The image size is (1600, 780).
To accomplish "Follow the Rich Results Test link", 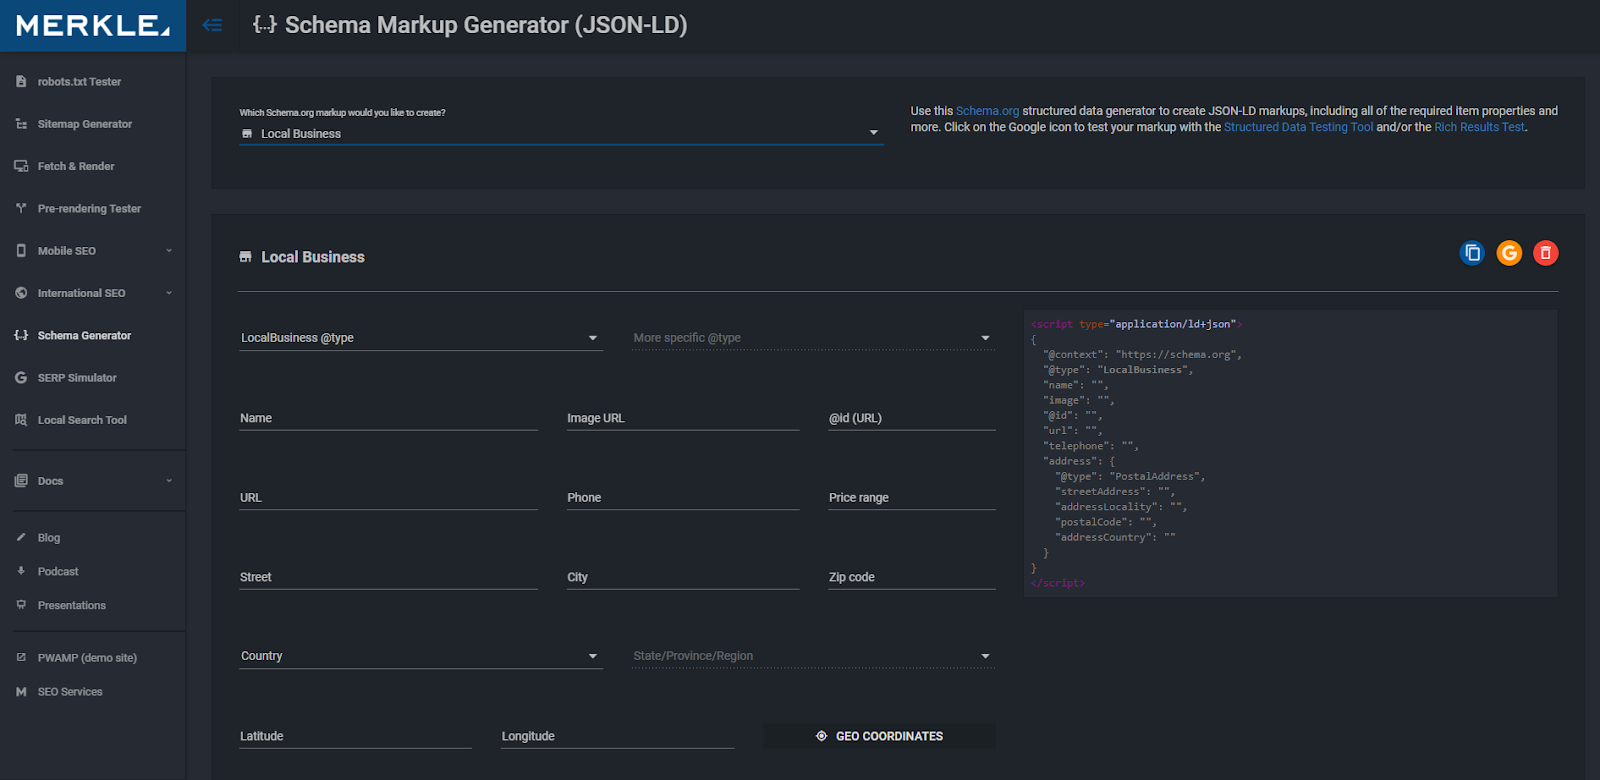I will (1479, 127).
